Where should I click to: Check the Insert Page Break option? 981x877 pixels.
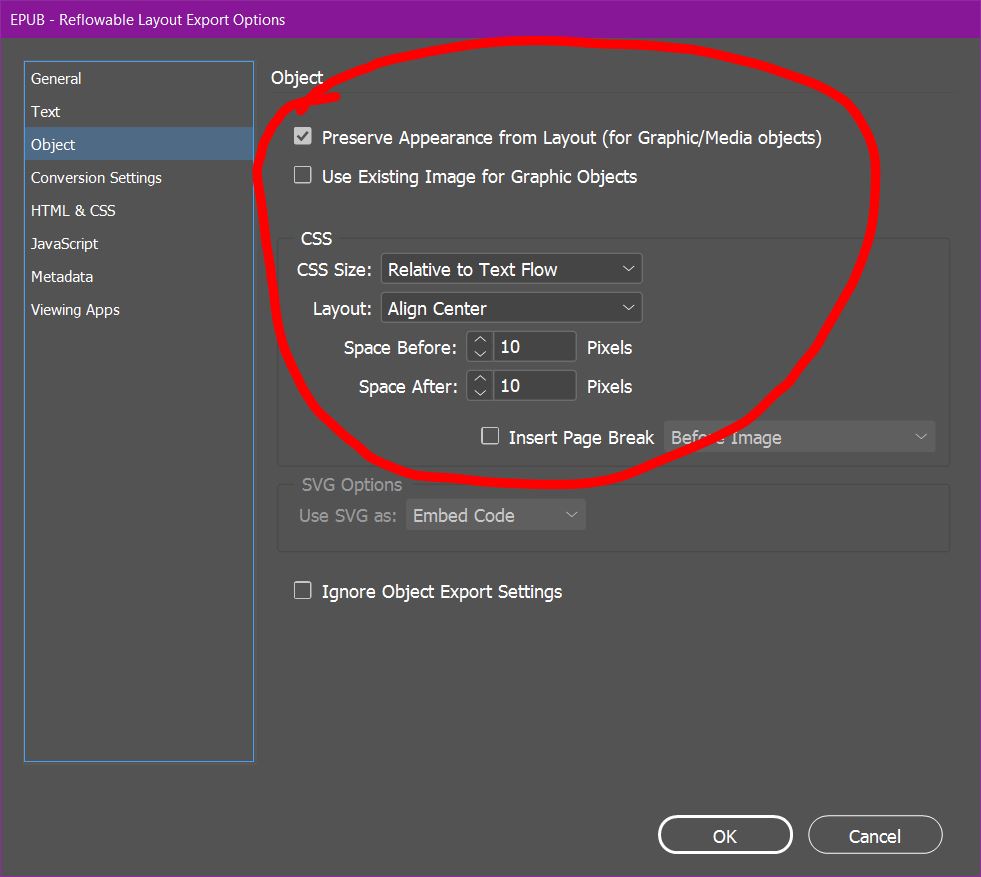click(490, 436)
